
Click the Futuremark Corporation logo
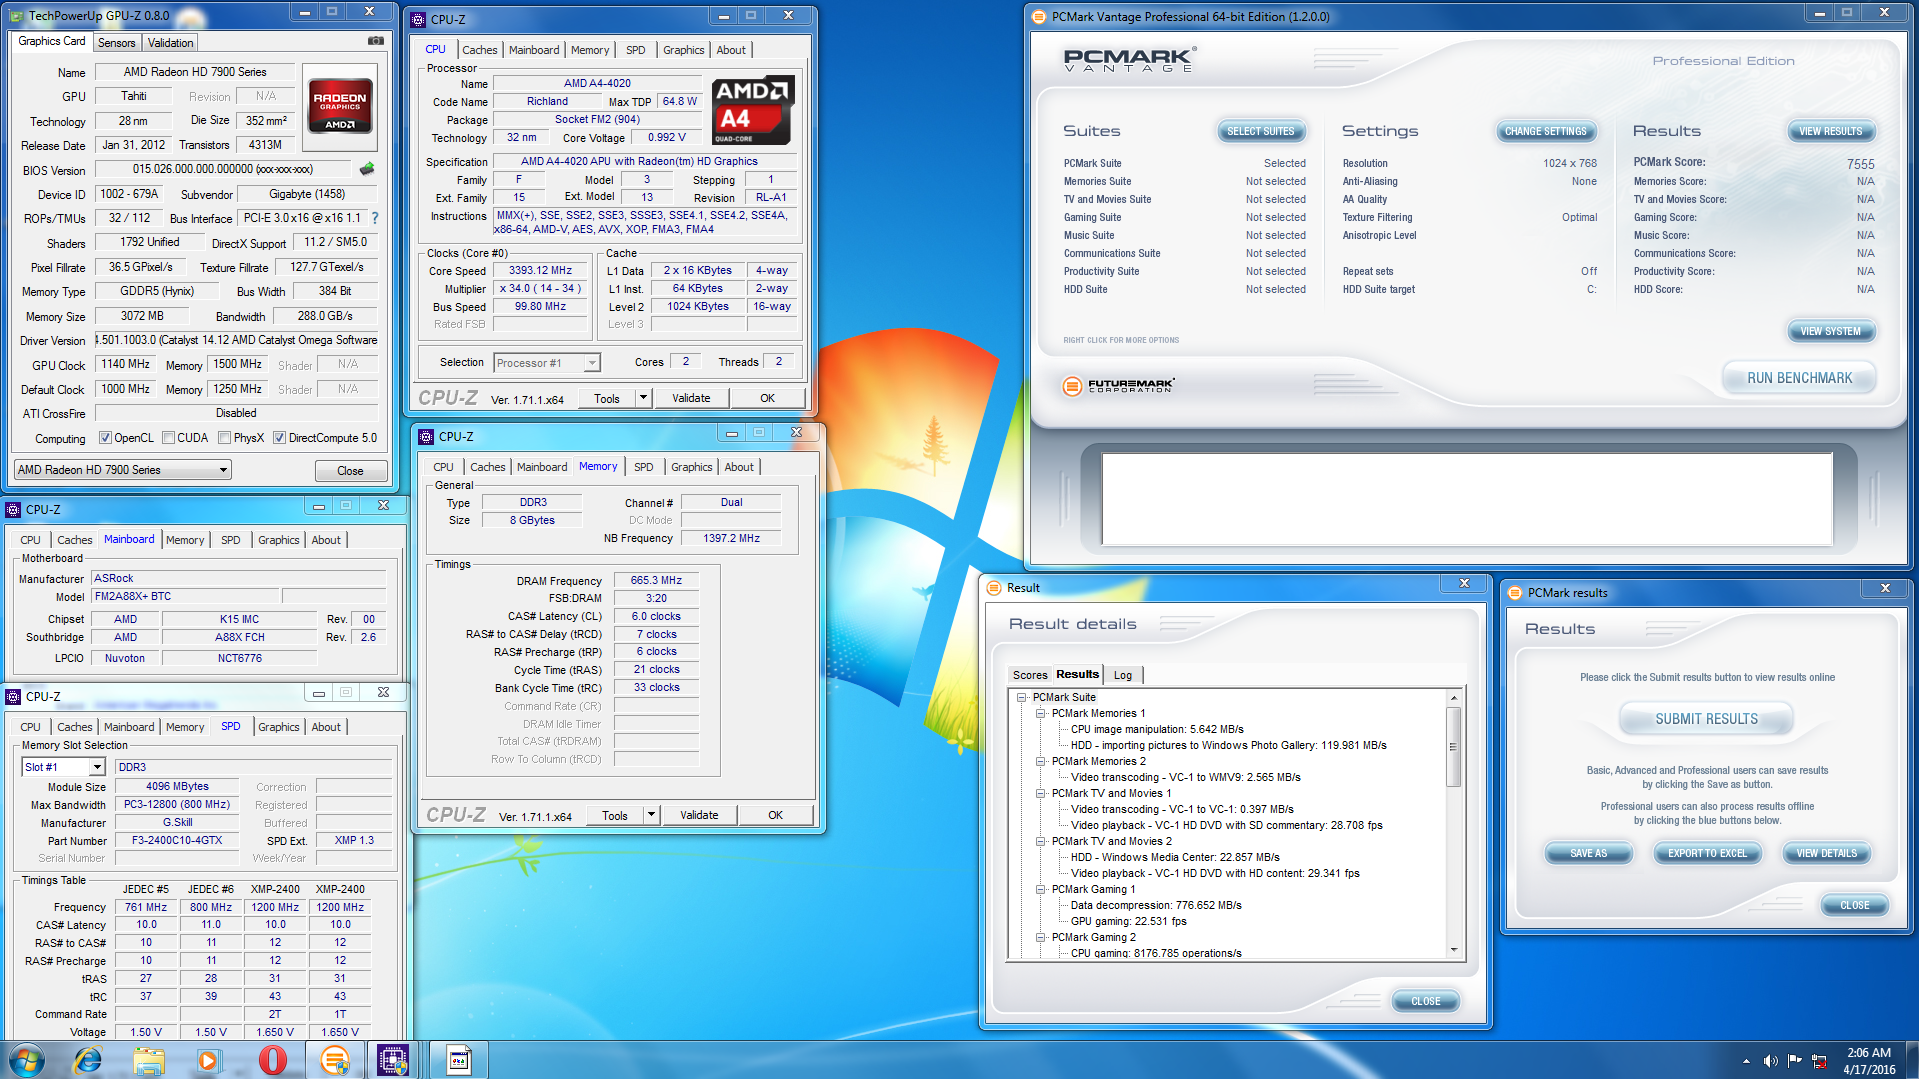pyautogui.click(x=1118, y=385)
